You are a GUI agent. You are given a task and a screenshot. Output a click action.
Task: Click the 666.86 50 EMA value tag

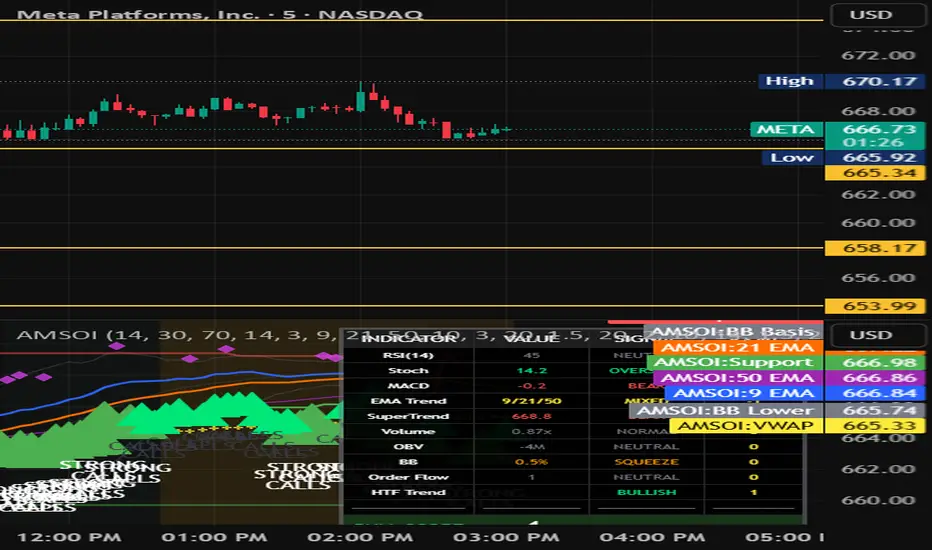pos(875,378)
